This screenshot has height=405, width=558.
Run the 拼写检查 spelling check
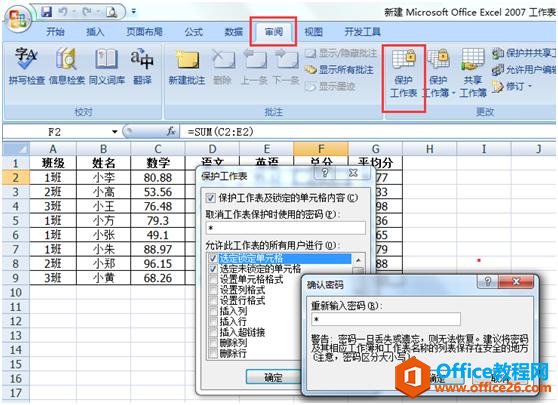pos(27,66)
